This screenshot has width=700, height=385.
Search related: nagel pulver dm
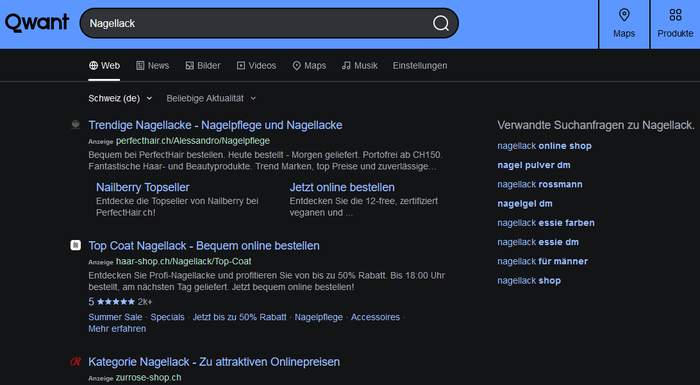point(534,165)
